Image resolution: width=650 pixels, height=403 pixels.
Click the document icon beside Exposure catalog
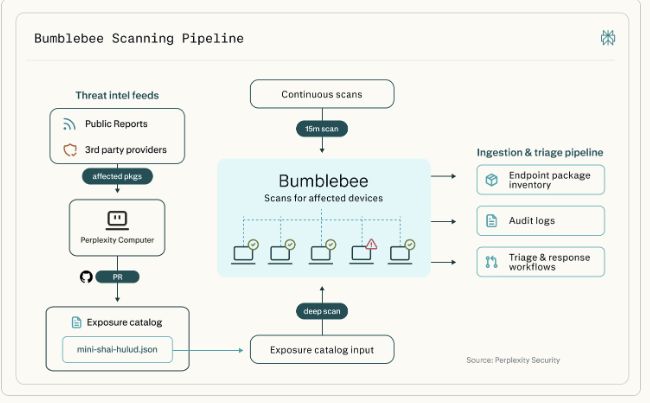click(x=76, y=322)
